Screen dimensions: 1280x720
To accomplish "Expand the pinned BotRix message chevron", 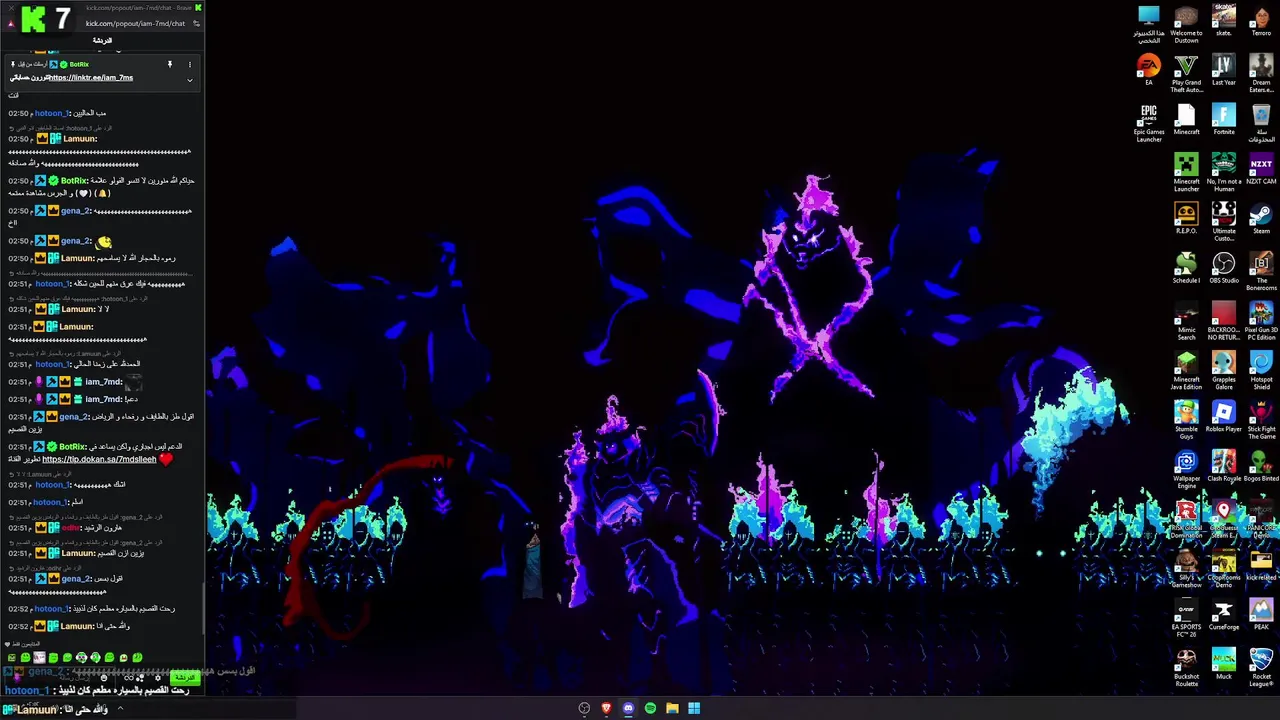I will (x=190, y=80).
